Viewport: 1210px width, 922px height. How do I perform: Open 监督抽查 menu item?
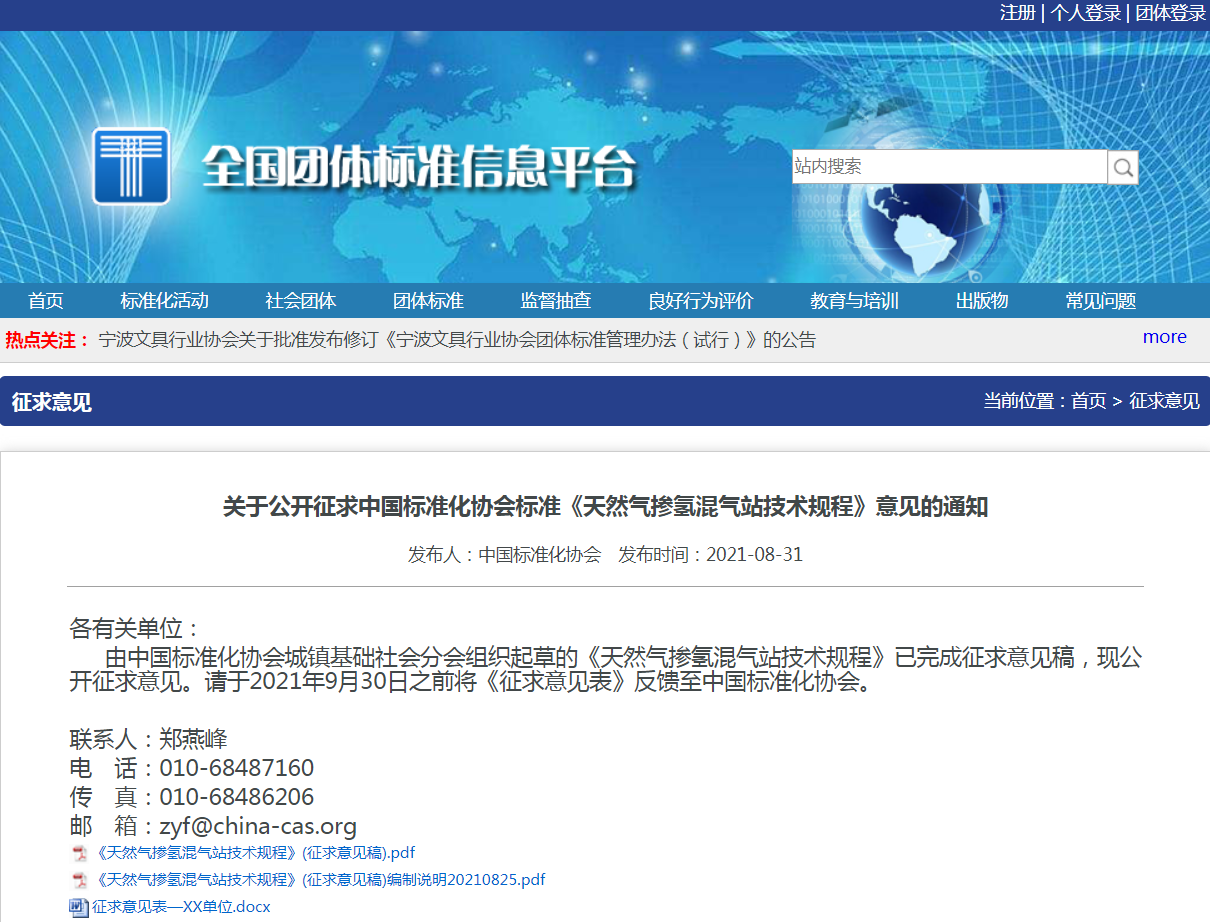(x=556, y=301)
